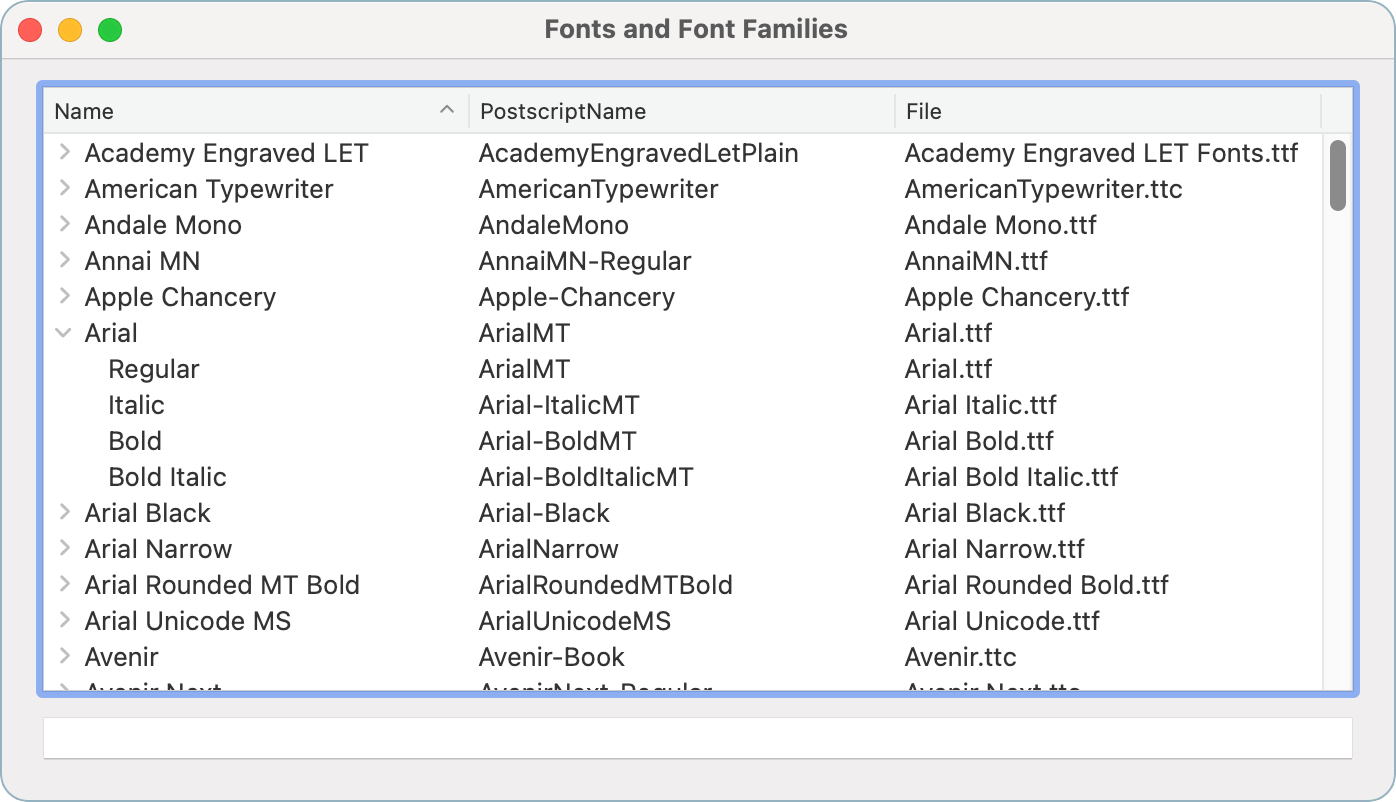
Task: Select the Annai MN family name
Action: pos(142,261)
